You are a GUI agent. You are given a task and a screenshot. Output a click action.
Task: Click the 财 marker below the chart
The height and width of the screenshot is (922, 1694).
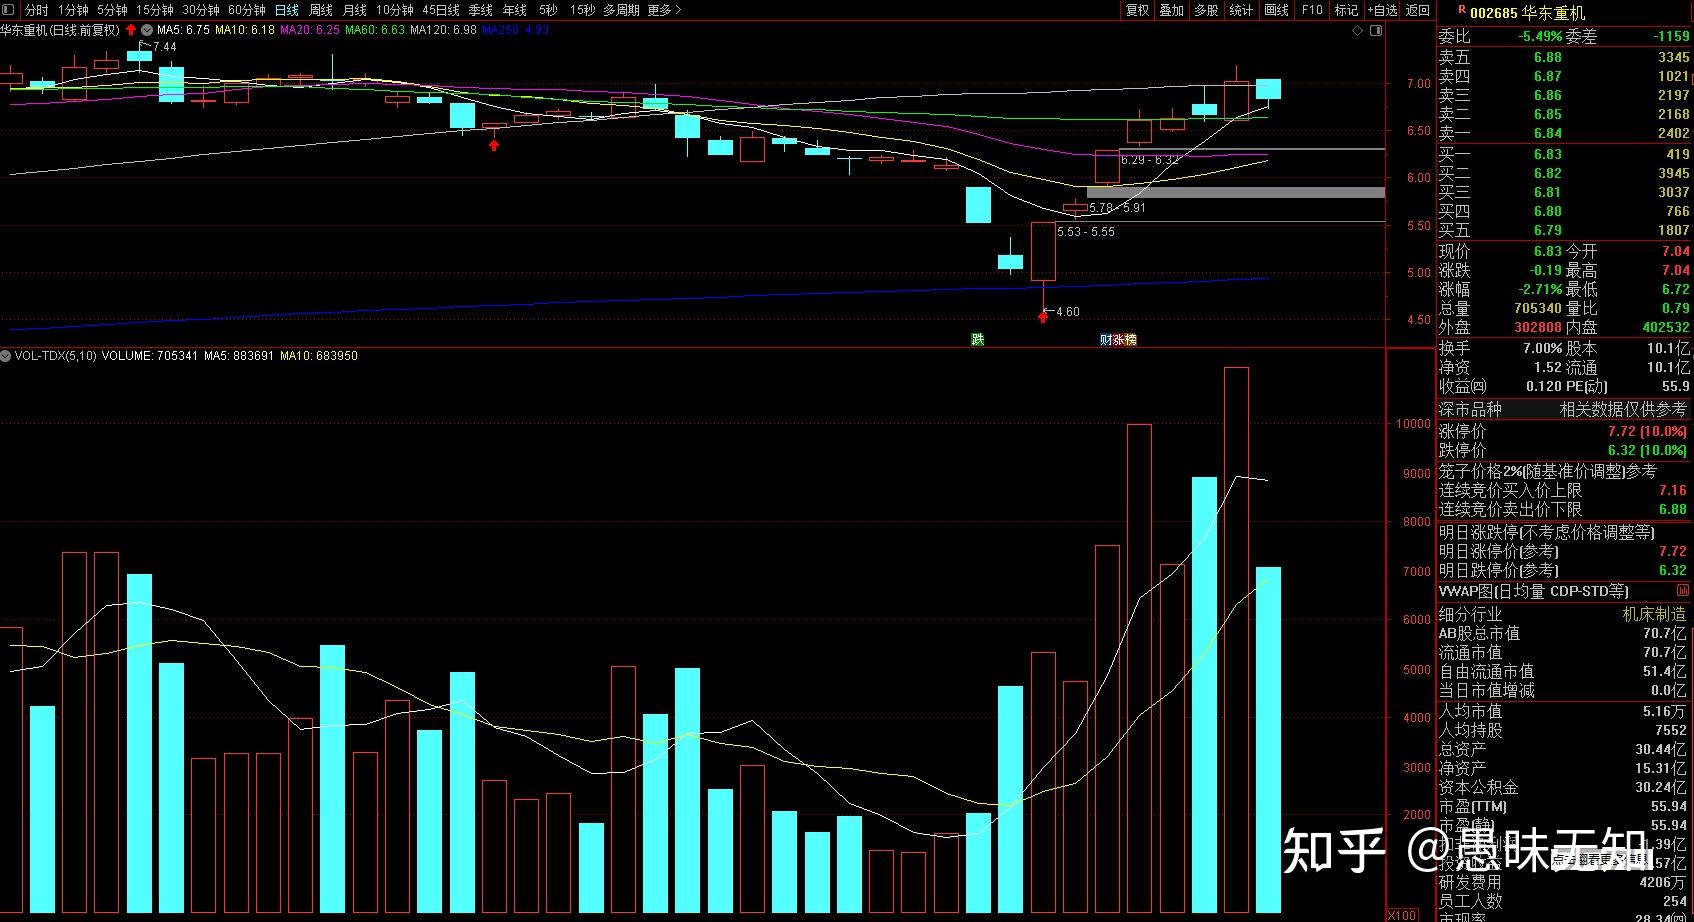point(1105,340)
